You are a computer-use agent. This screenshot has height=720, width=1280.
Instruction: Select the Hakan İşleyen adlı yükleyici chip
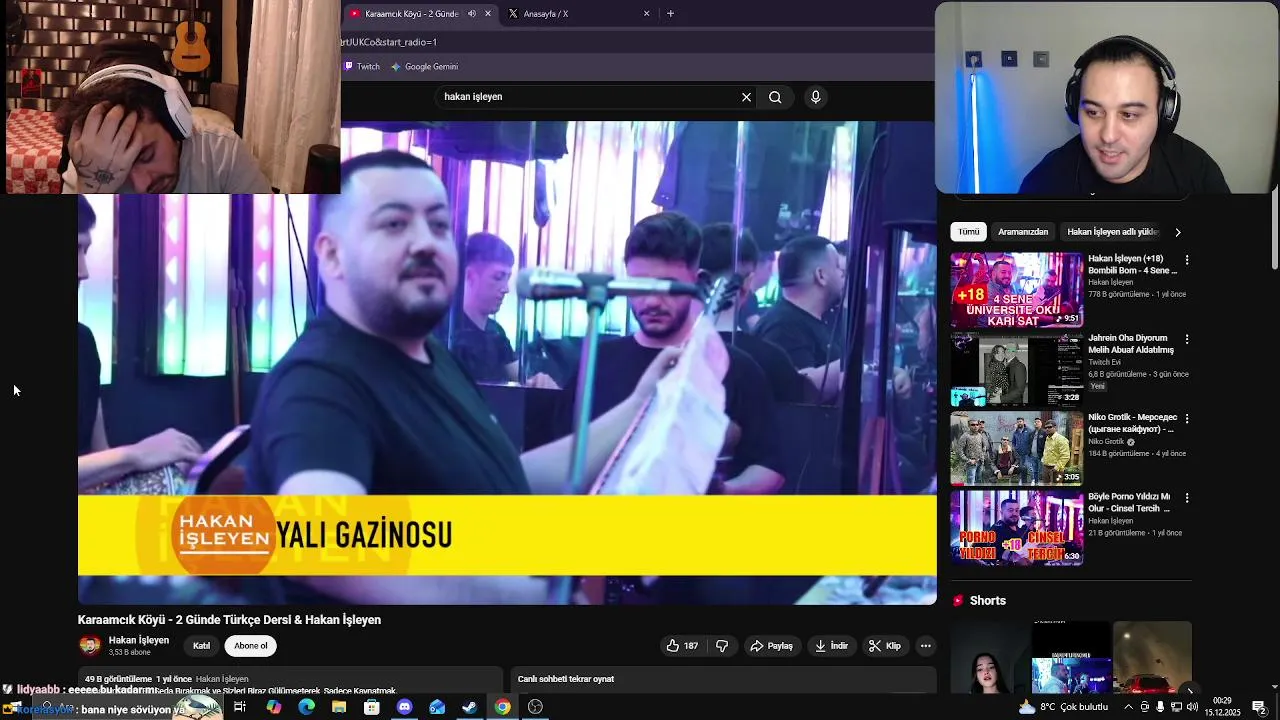pos(1112,232)
